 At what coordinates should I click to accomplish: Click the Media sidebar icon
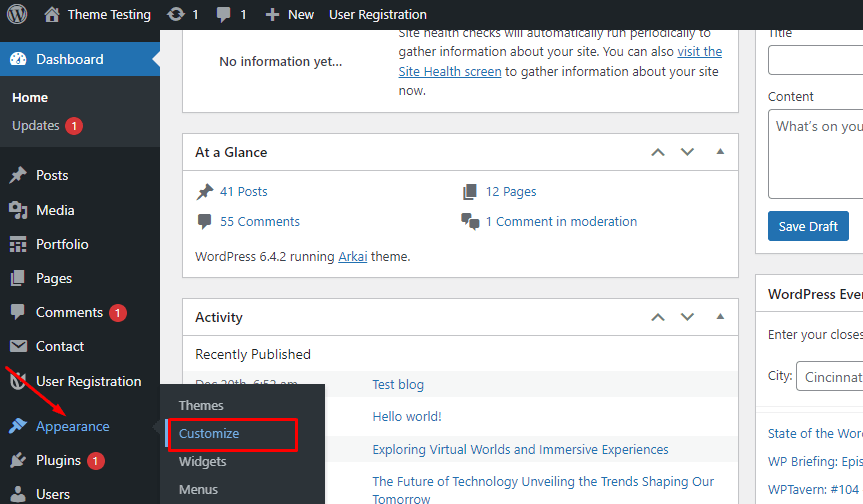pyautogui.click(x=18, y=210)
